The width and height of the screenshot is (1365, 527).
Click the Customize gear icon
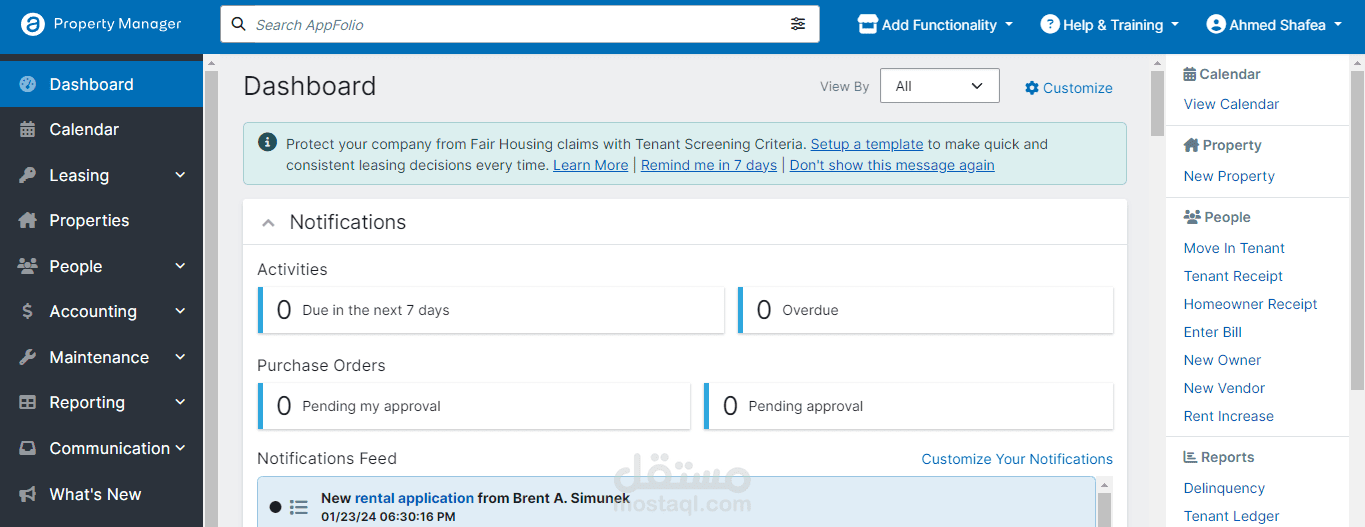[1032, 88]
